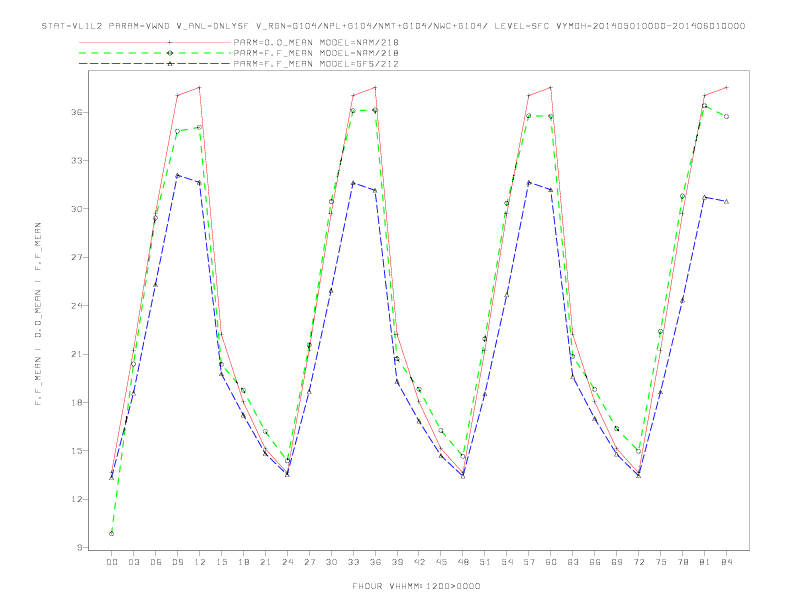This screenshot has width=792, height=612.
Task: Click x-axis tick label 33
Action: 353,562
